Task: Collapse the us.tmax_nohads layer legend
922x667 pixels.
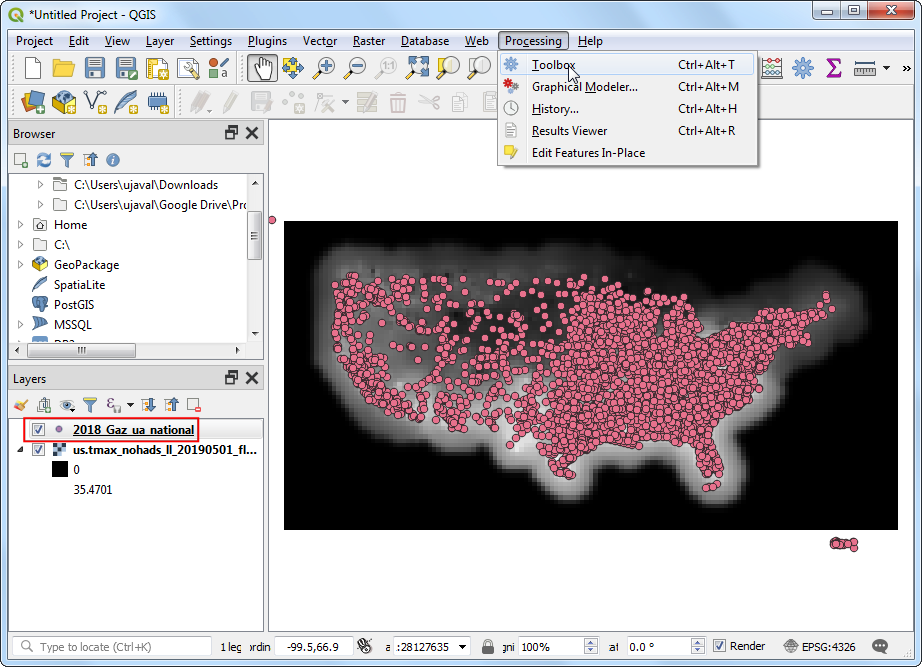Action: point(21,450)
